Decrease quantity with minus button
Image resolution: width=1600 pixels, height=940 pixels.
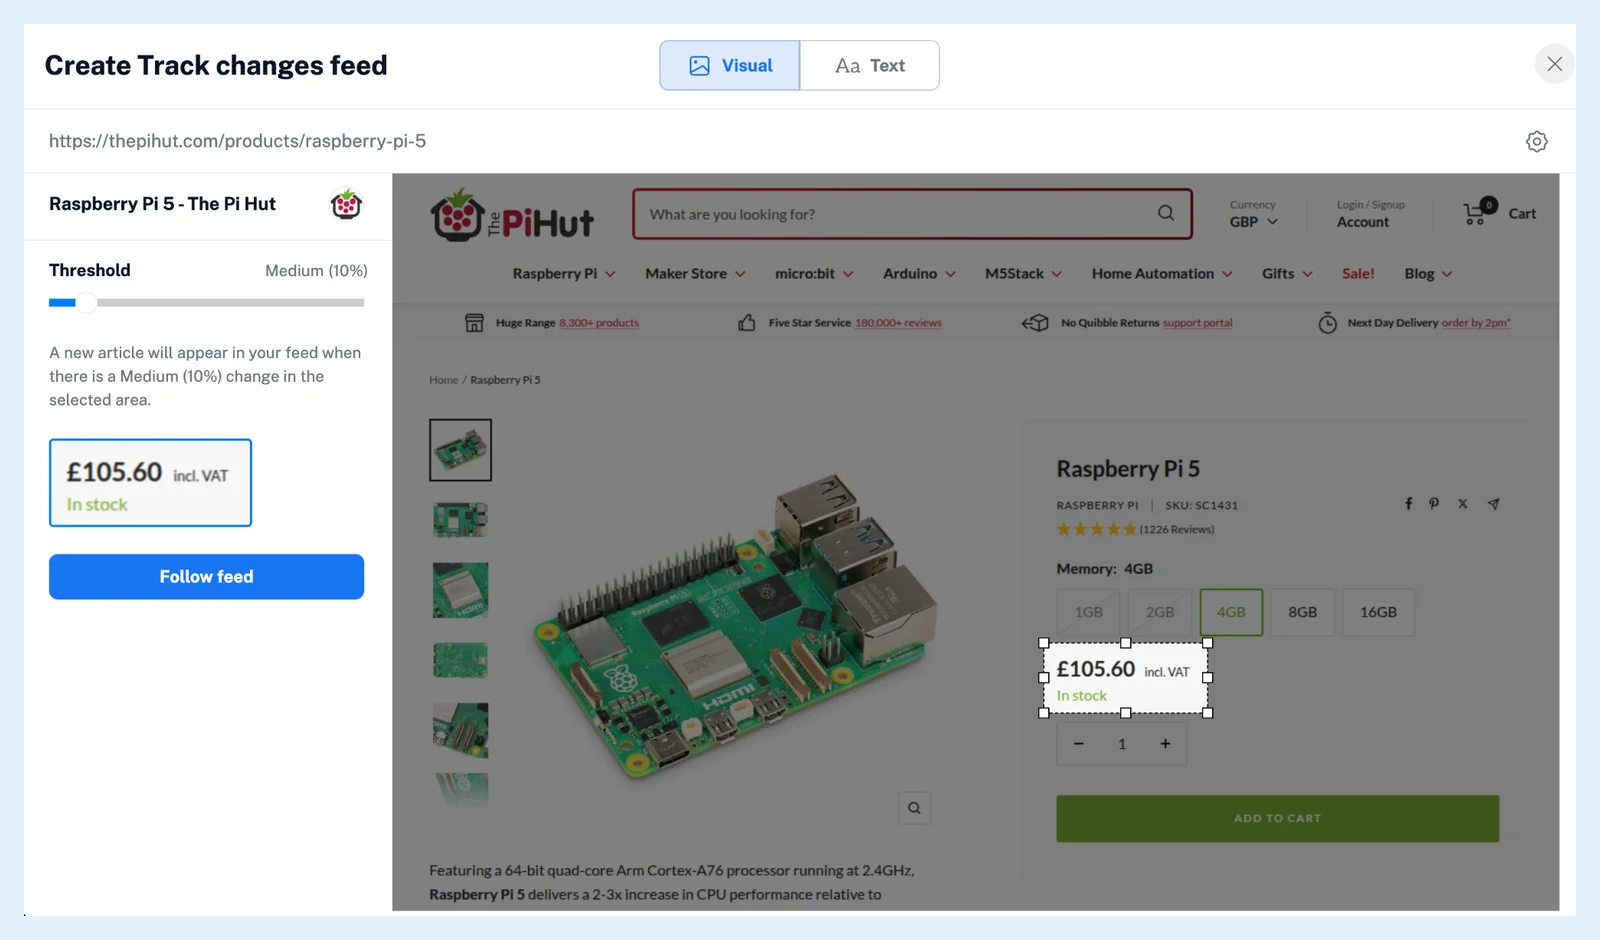coord(1079,744)
